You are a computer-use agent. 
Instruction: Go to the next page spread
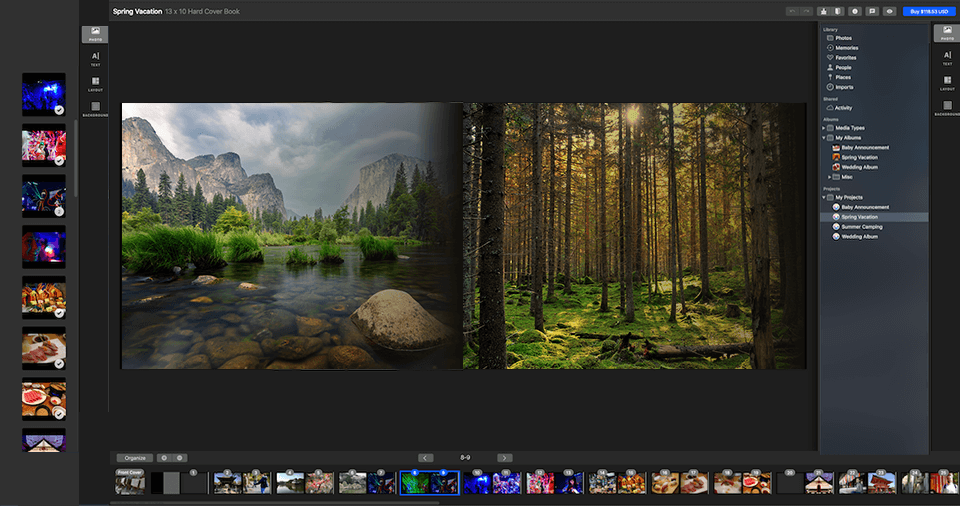[x=504, y=458]
